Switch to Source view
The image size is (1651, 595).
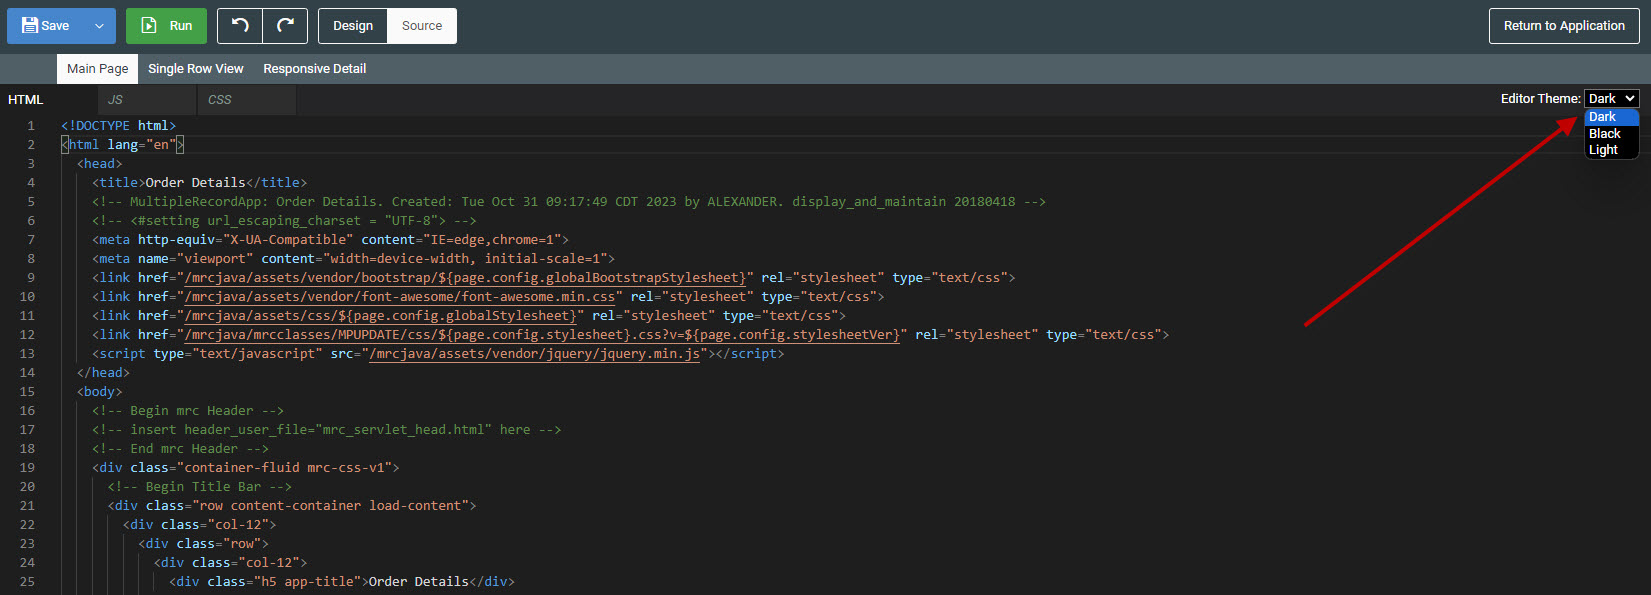(x=422, y=26)
